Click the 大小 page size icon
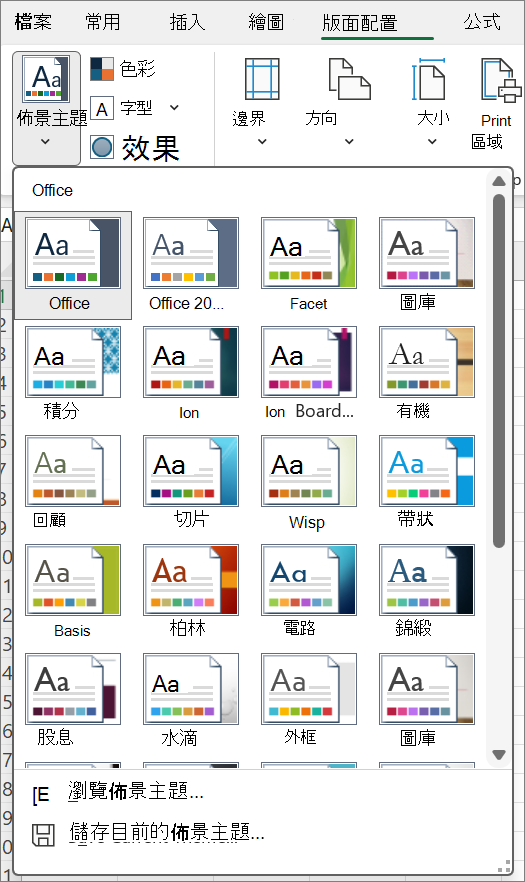This screenshot has width=525, height=882. [x=429, y=79]
